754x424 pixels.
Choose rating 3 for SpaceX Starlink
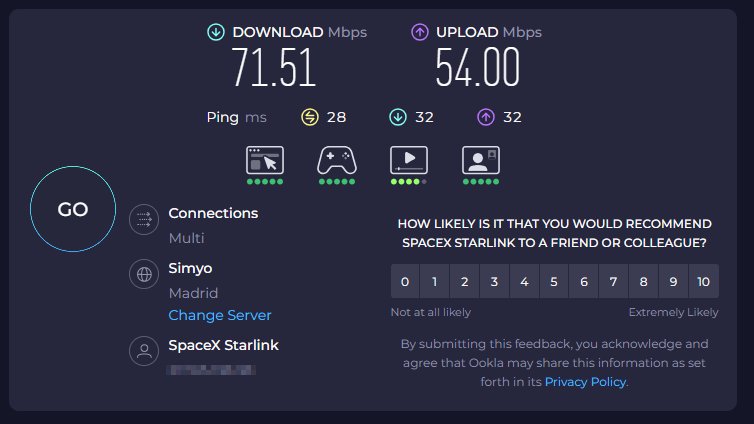pyautogui.click(x=494, y=282)
